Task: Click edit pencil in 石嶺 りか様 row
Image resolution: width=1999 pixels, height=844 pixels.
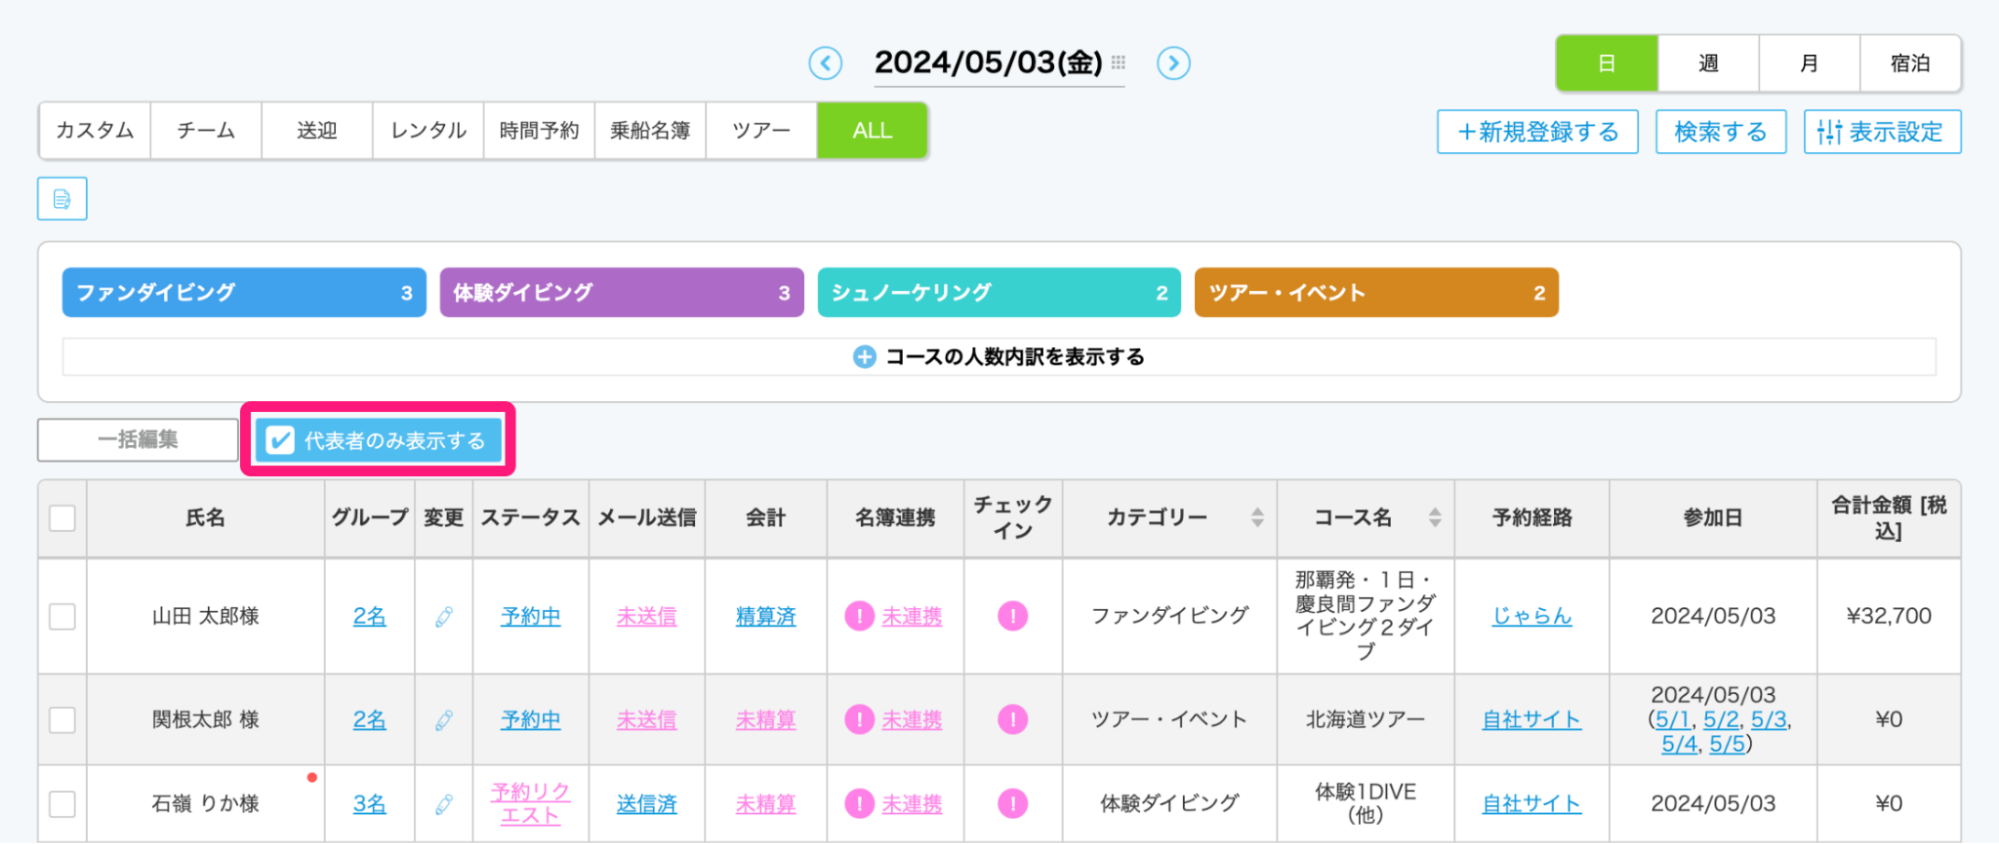Action: click(x=444, y=804)
